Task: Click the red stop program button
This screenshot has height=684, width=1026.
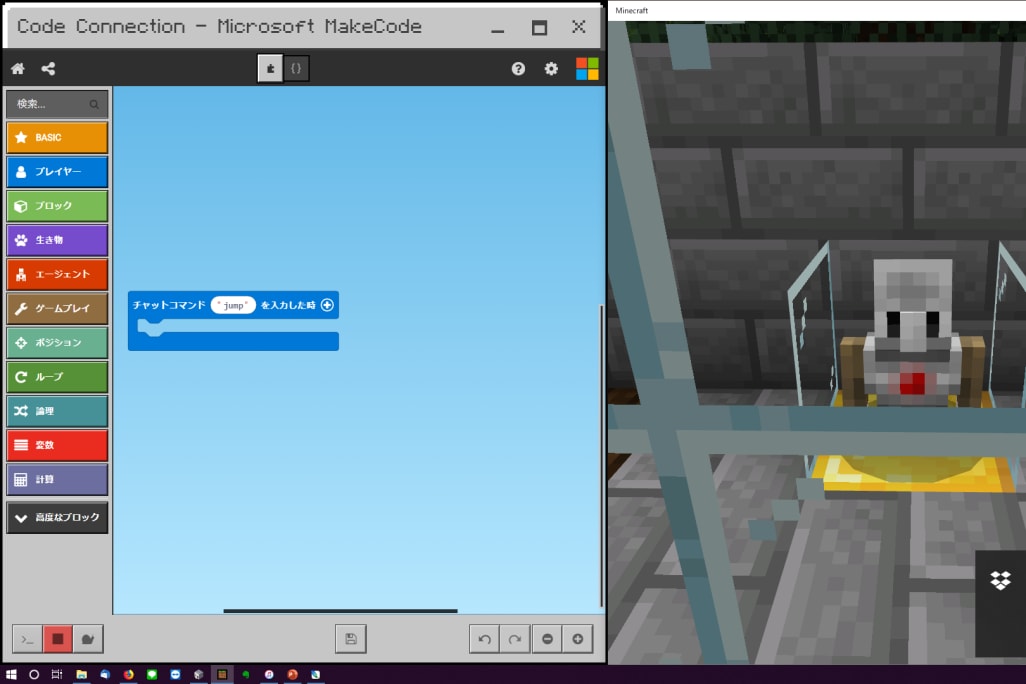Action: click(x=58, y=639)
